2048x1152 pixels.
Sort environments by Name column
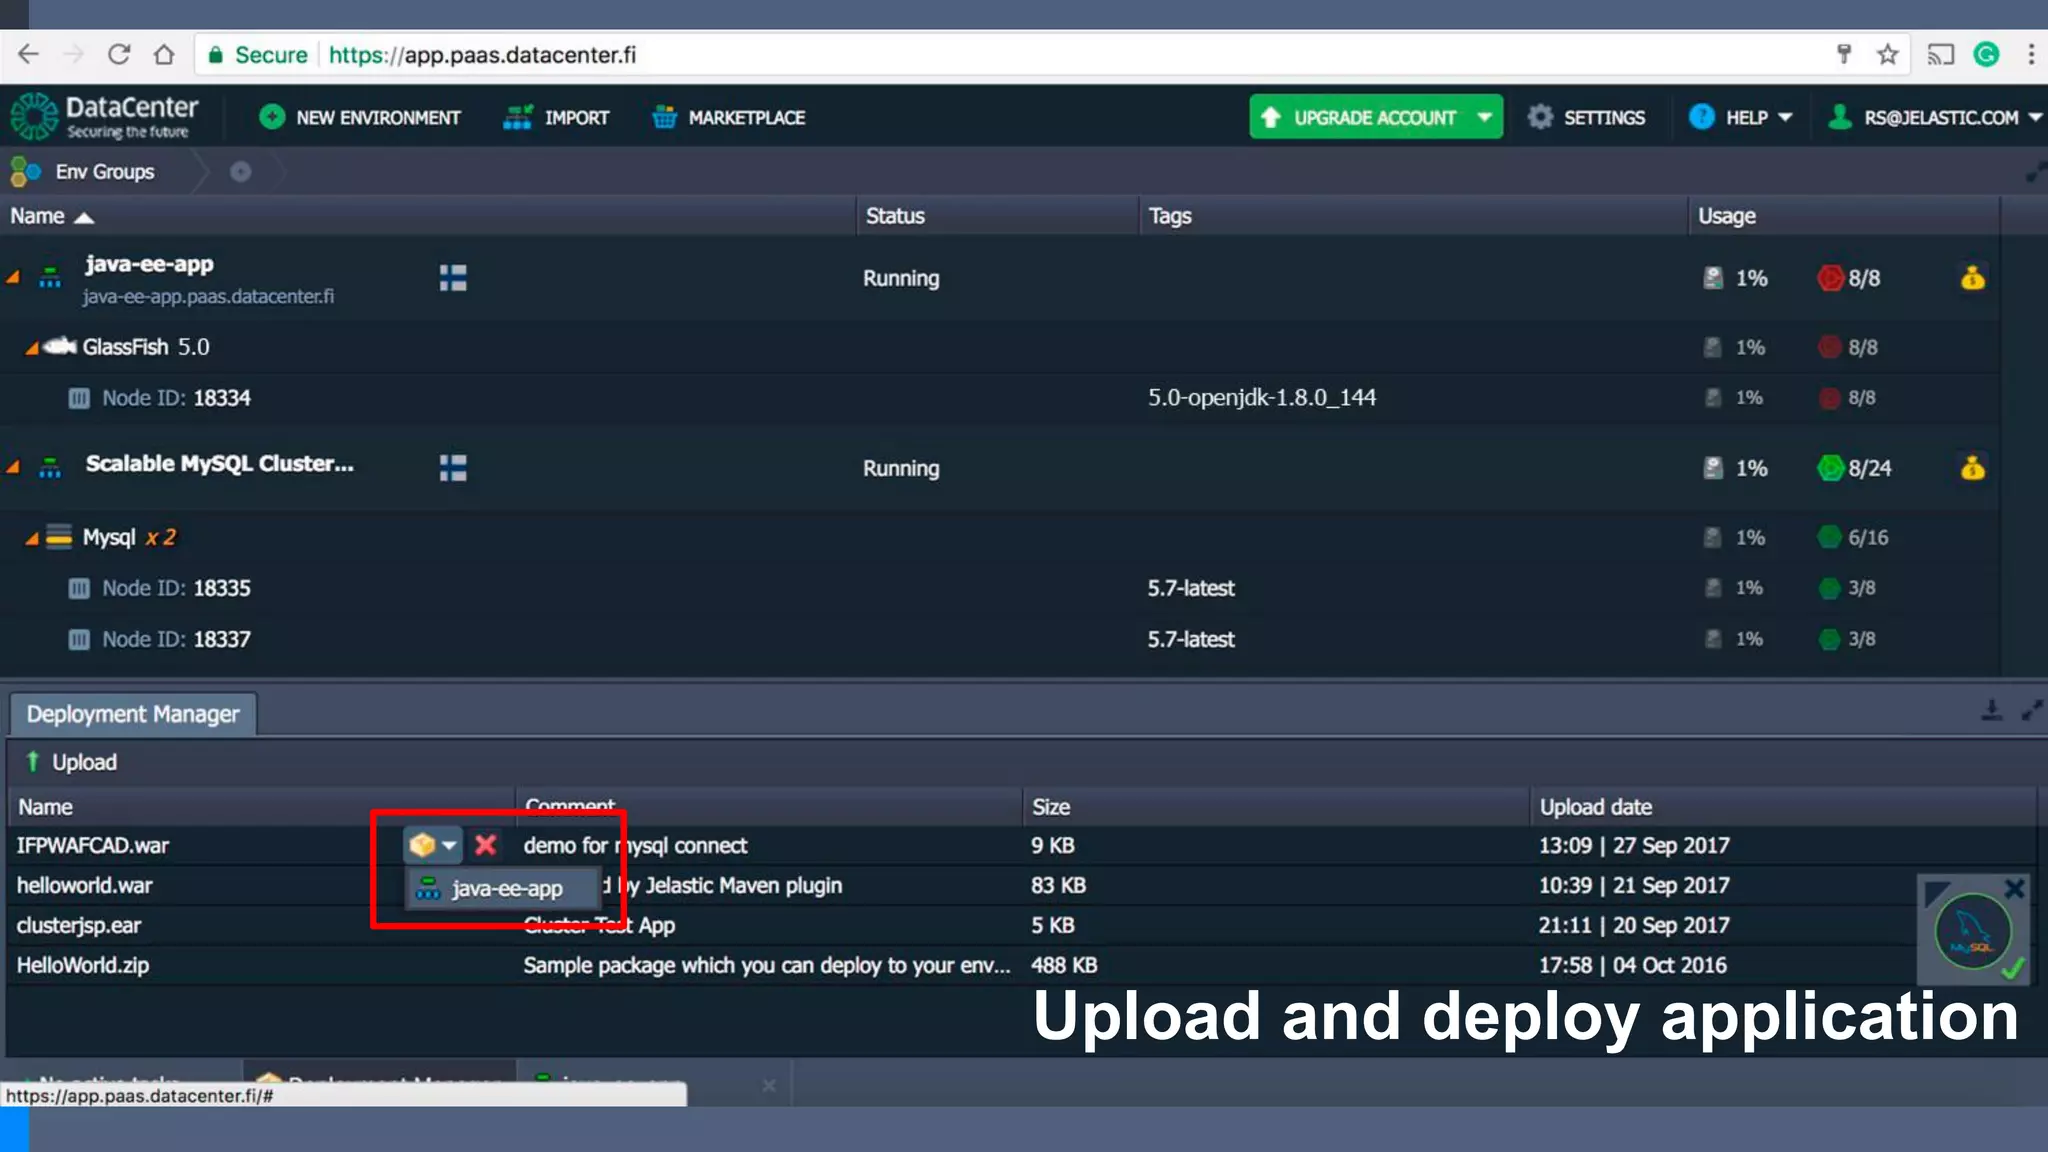52,216
